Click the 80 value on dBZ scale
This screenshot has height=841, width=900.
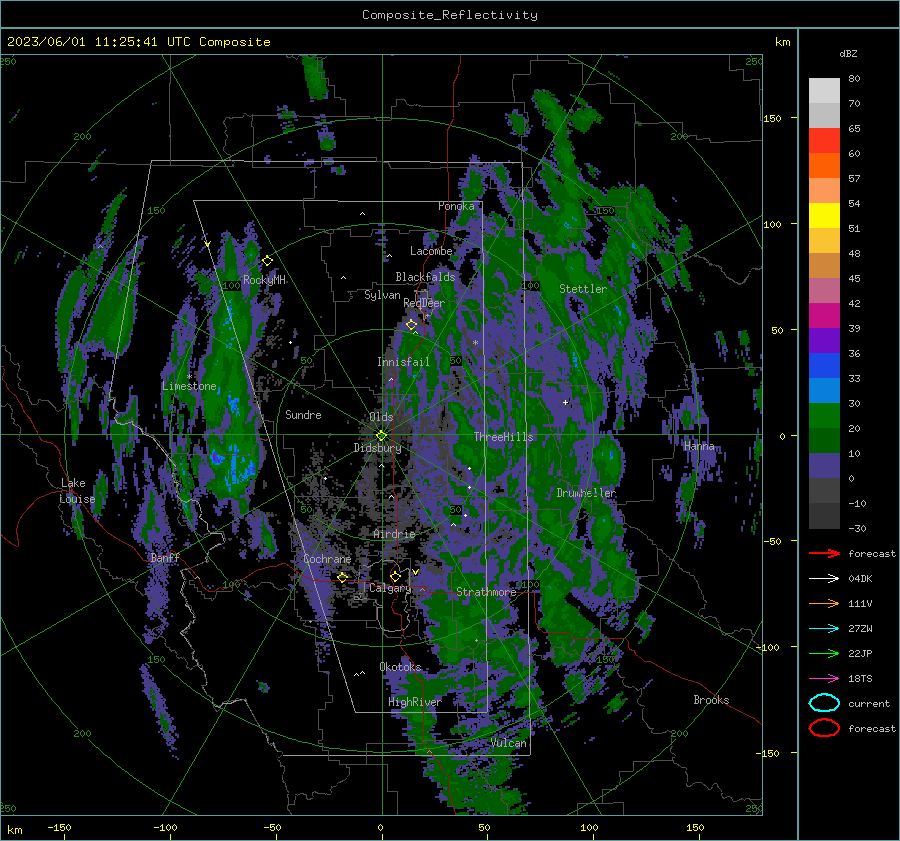point(854,79)
